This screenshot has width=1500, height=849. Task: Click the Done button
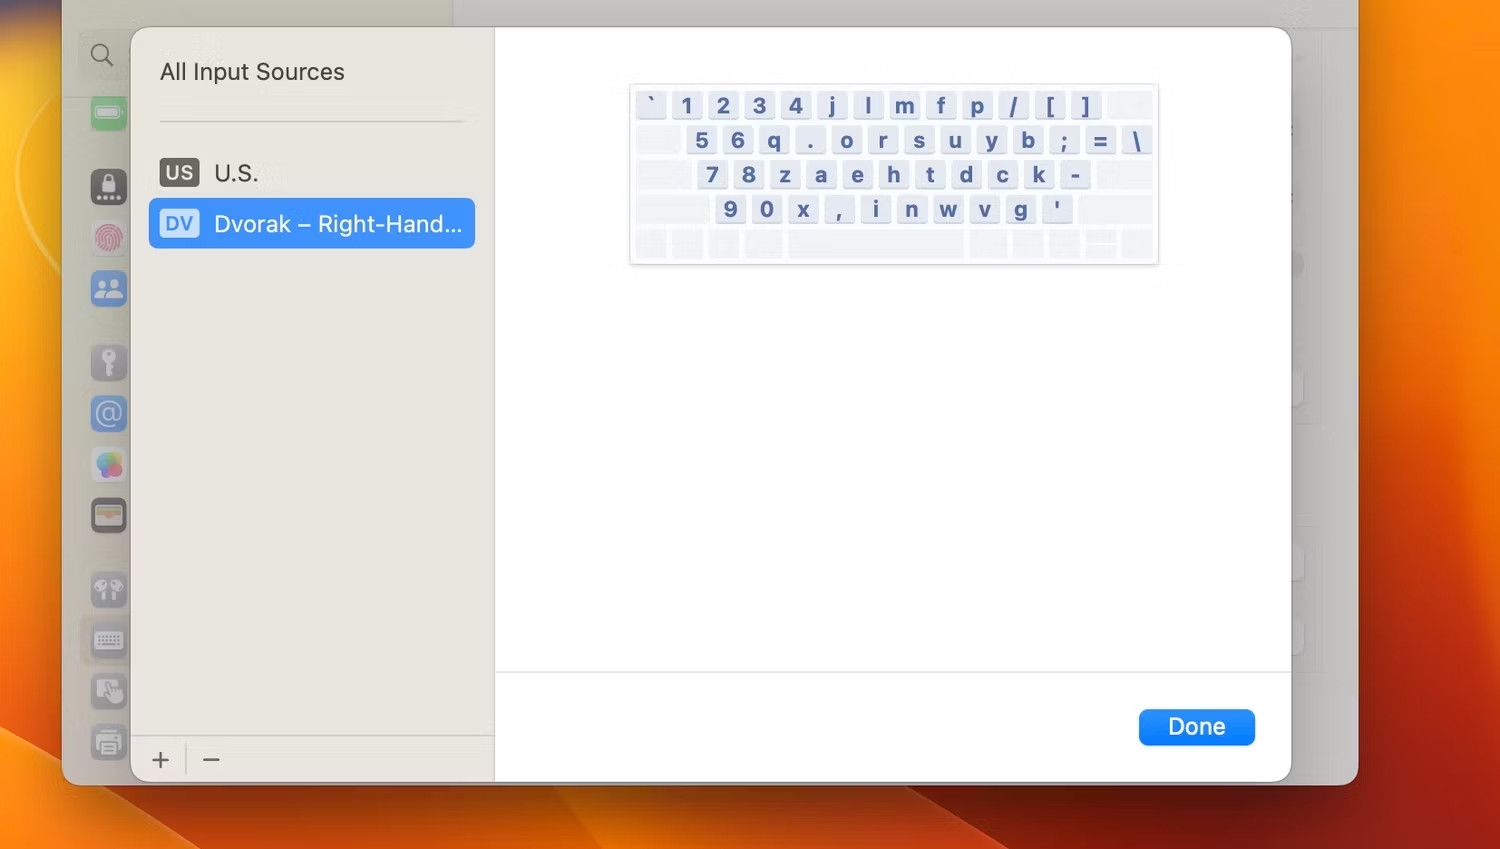[x=1196, y=727]
